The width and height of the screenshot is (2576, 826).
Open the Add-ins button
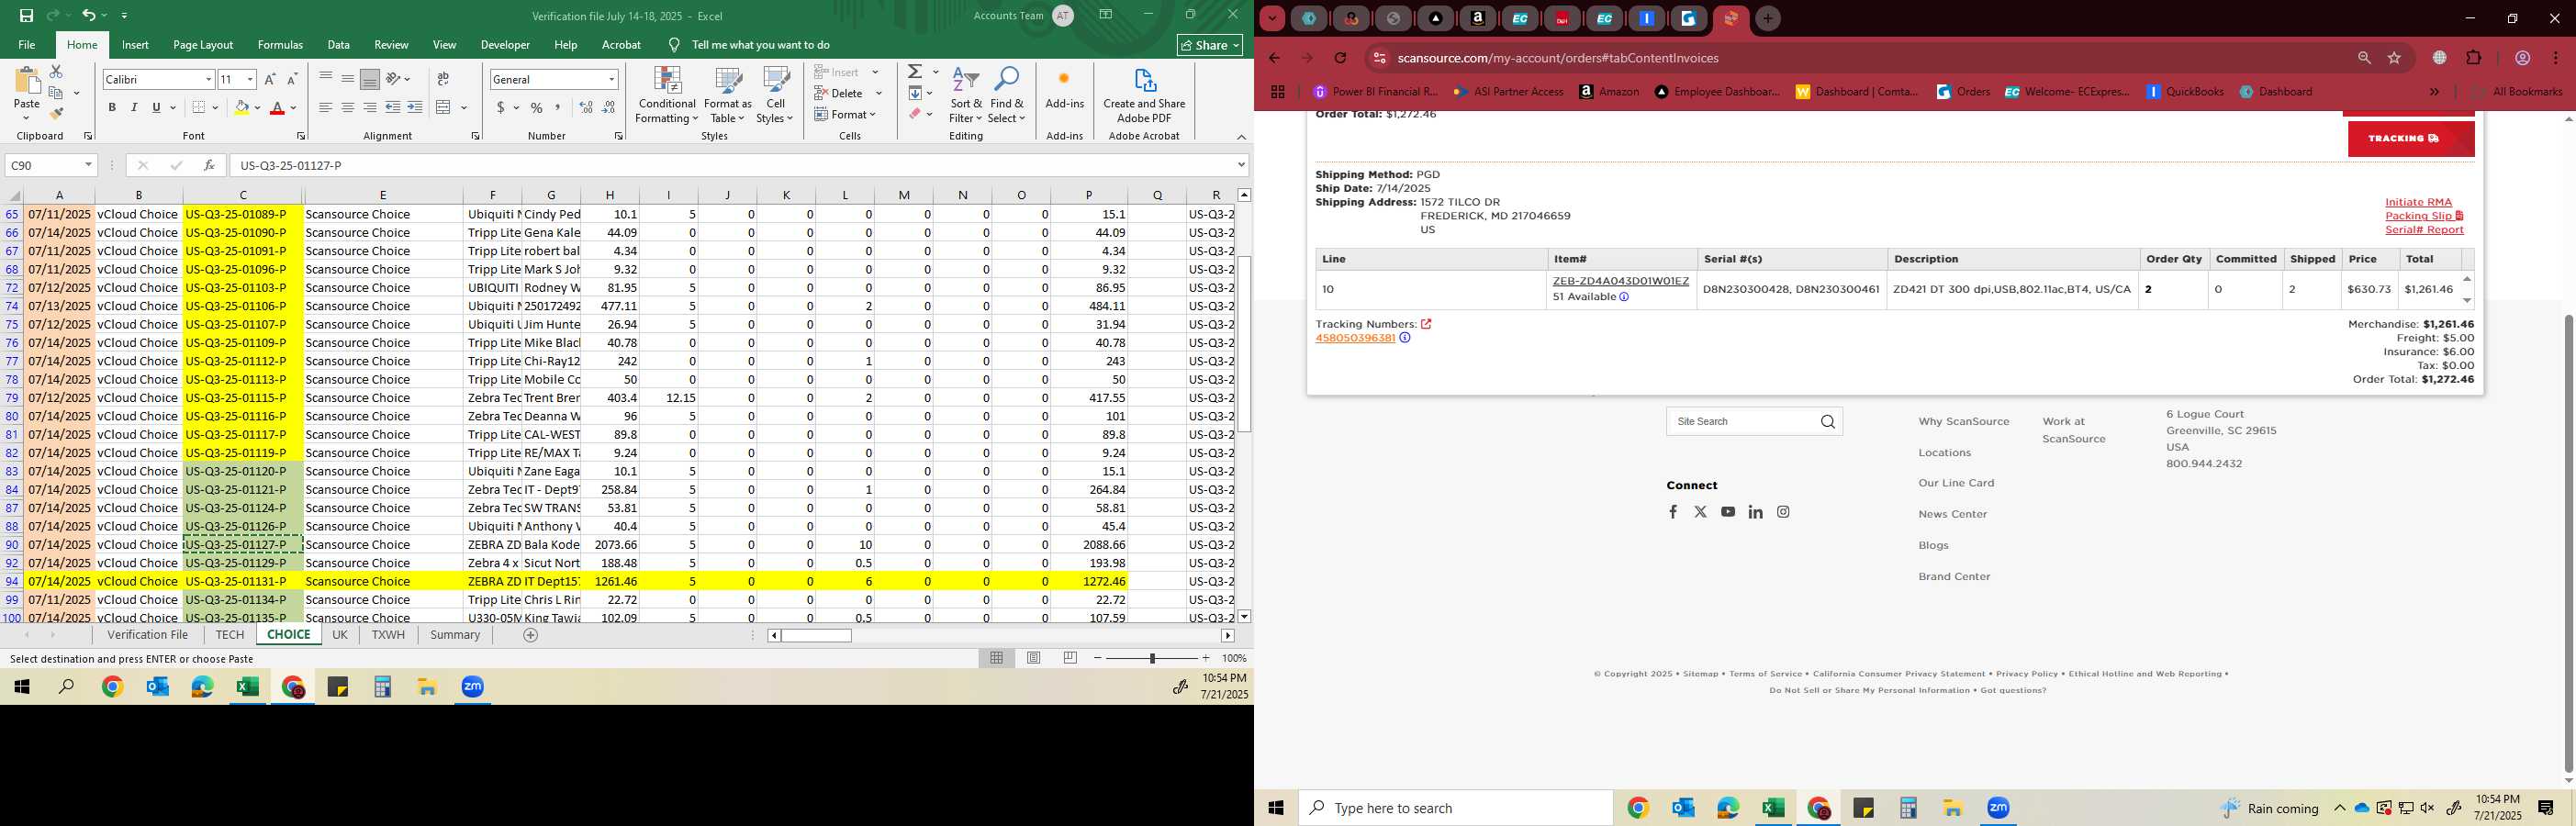[x=1064, y=88]
